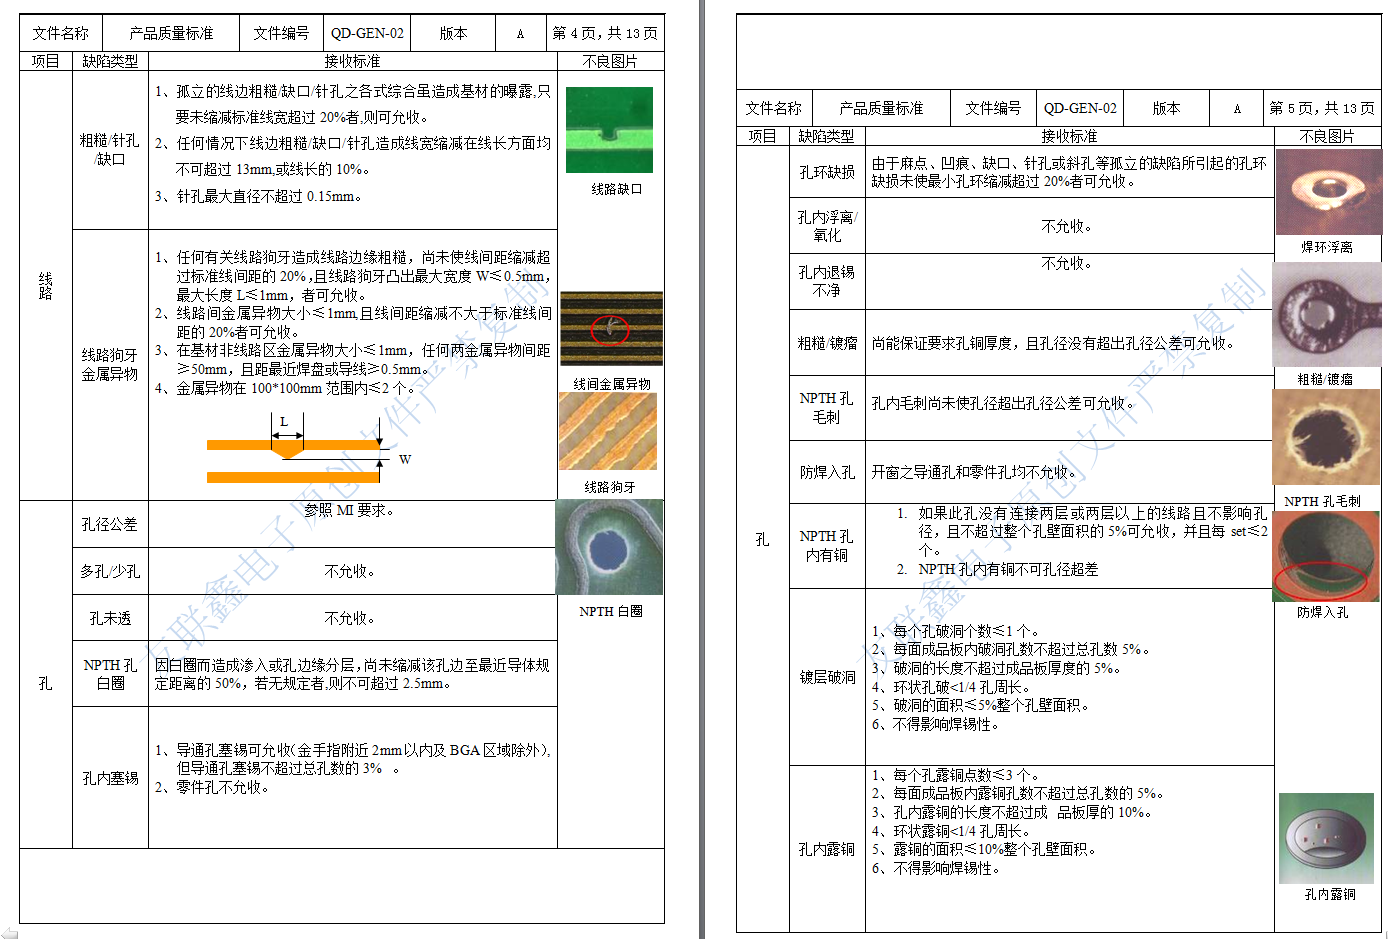Click the 'NPTH 孔白圈' defect type cell
Viewport: 1388px width, 939px height.
point(110,674)
